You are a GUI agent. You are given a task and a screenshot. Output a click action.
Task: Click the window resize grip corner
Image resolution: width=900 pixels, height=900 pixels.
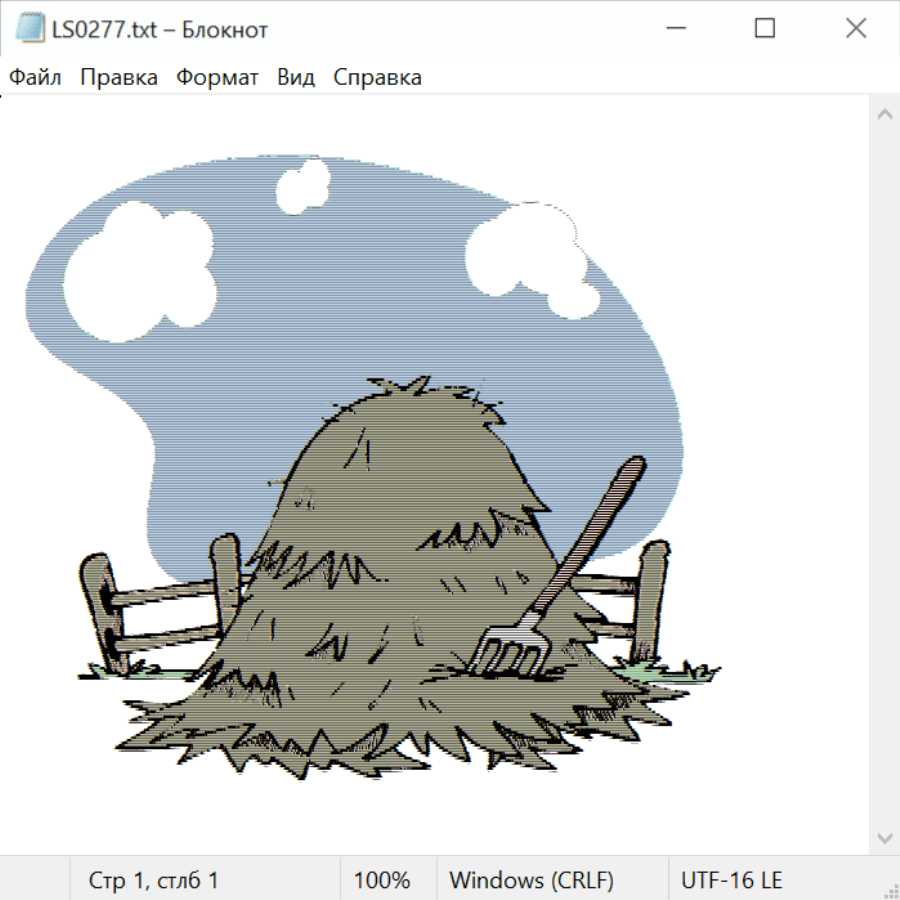[890, 890]
